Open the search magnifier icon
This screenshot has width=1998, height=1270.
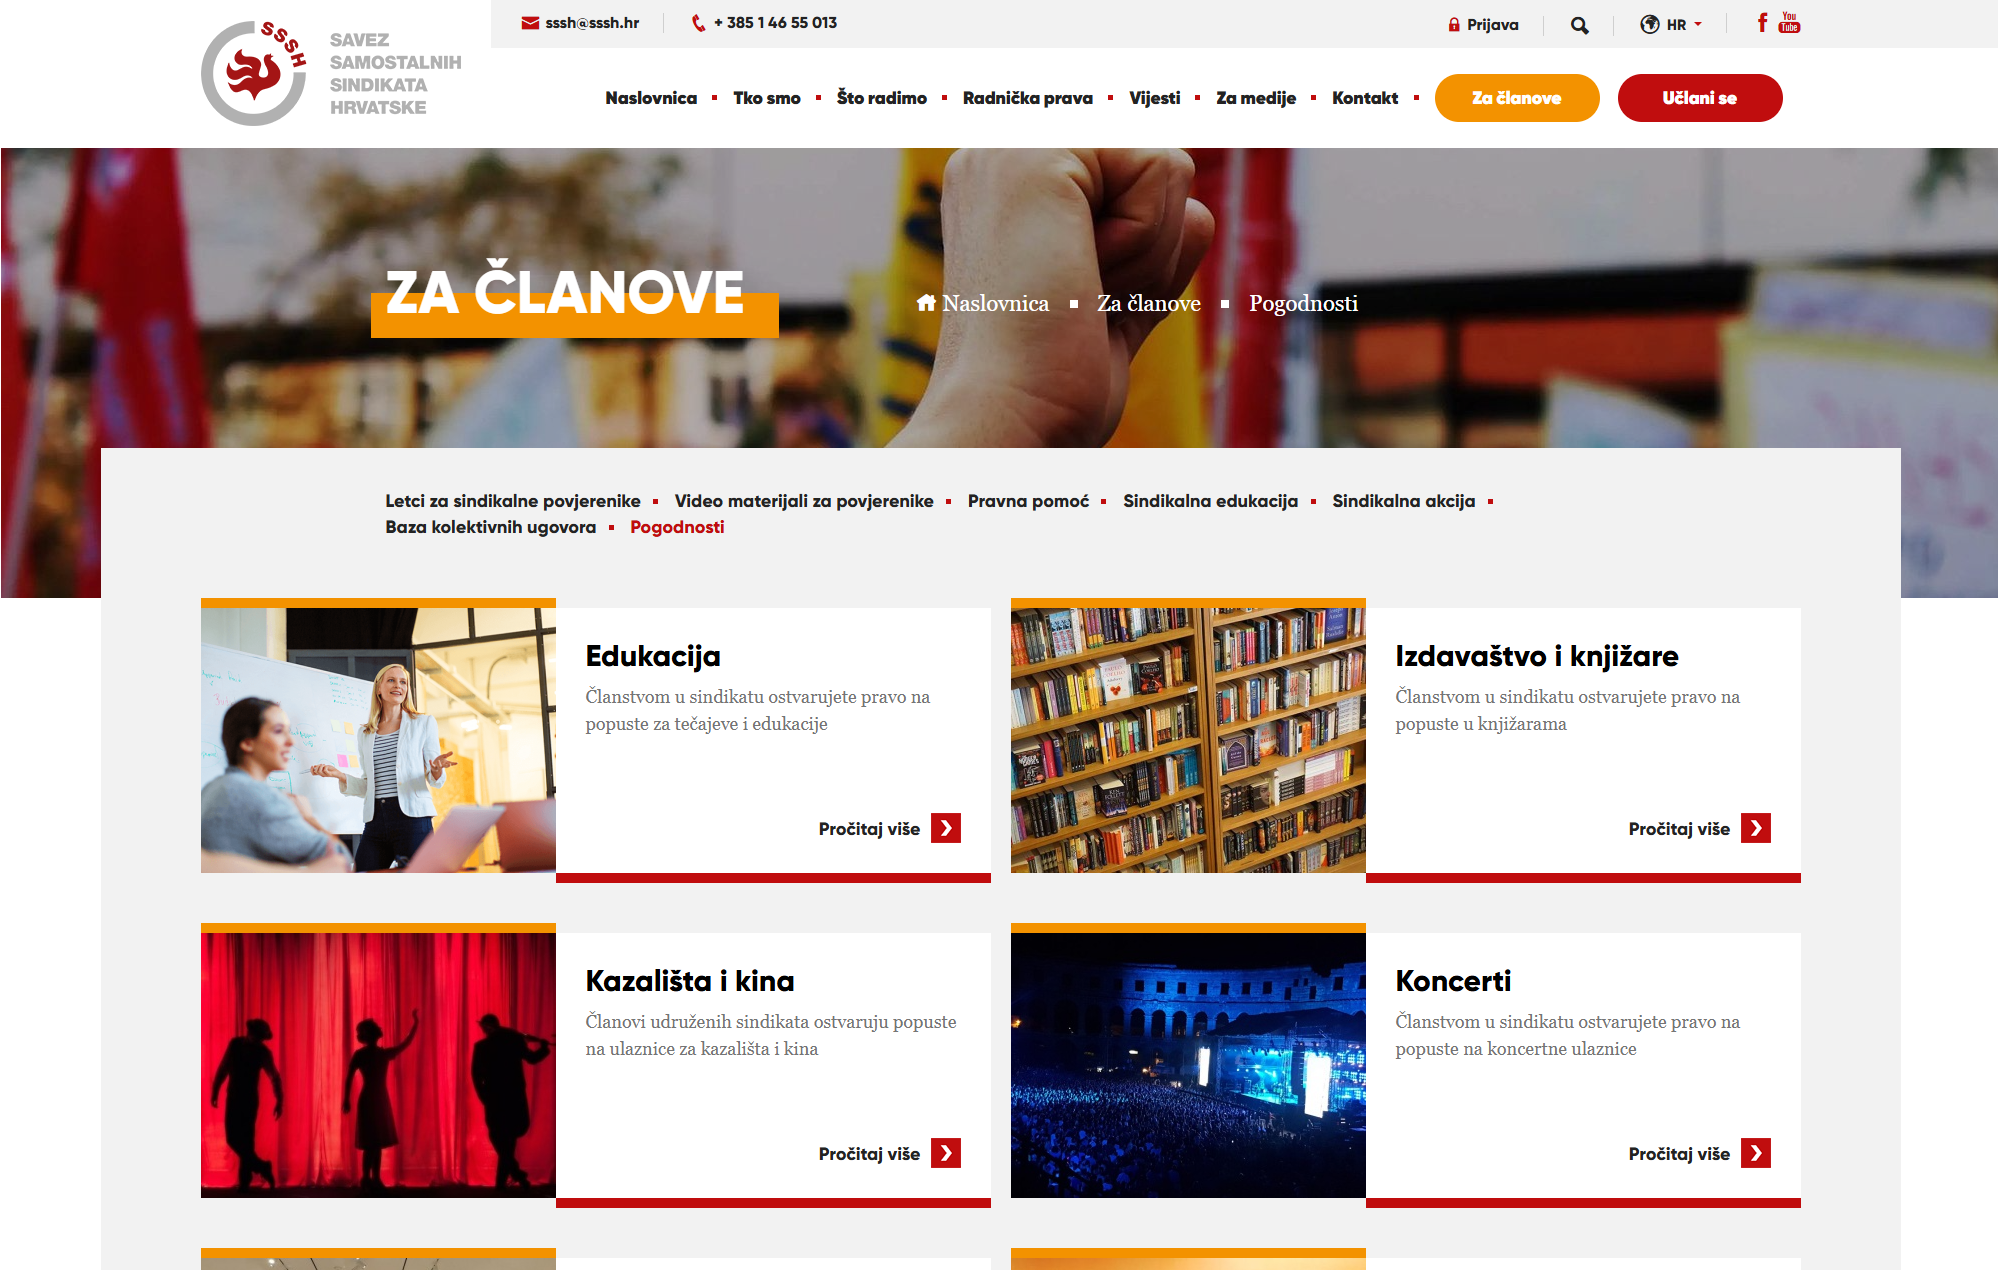coord(1579,25)
